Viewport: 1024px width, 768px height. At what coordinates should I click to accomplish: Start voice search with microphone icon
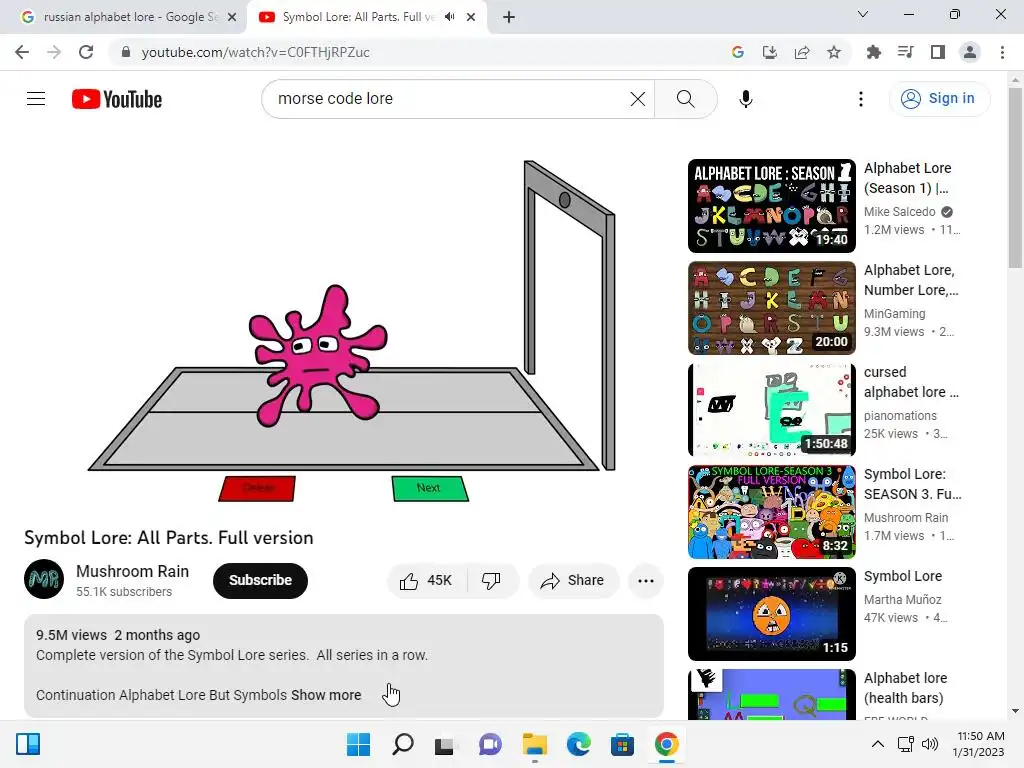[x=746, y=99]
